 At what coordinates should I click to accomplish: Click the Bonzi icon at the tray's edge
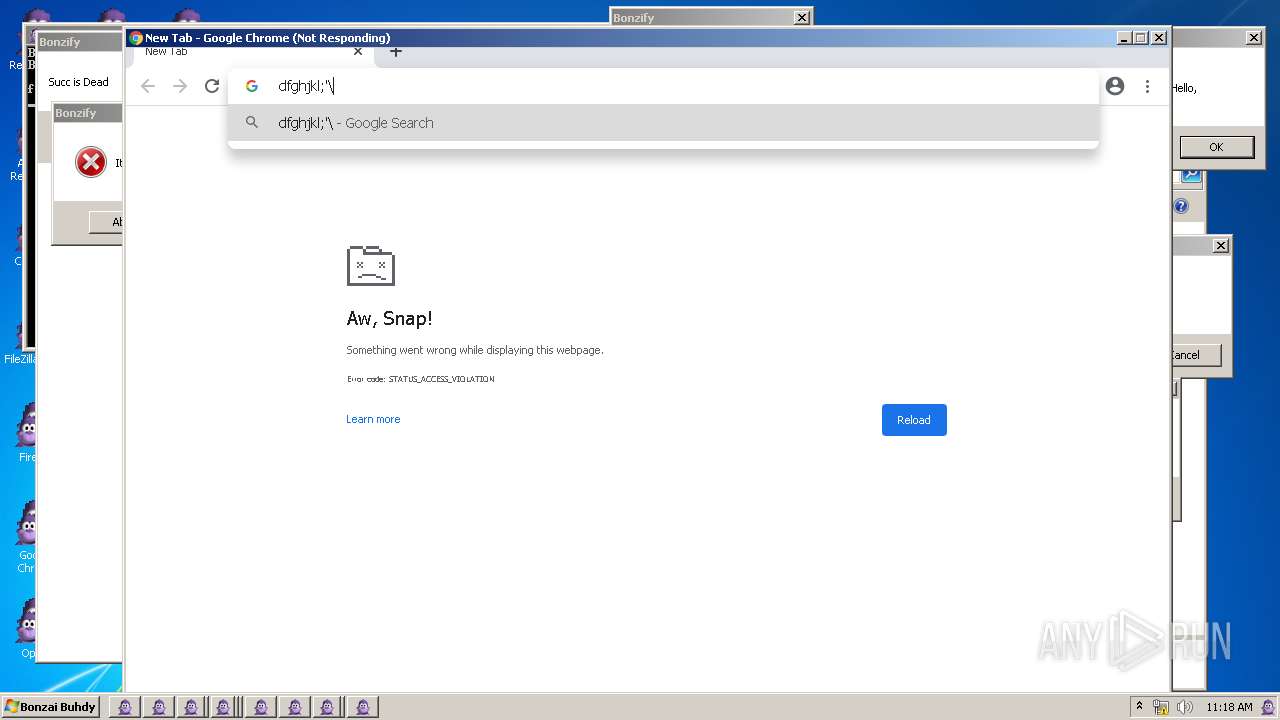pyautogui.click(x=1269, y=707)
